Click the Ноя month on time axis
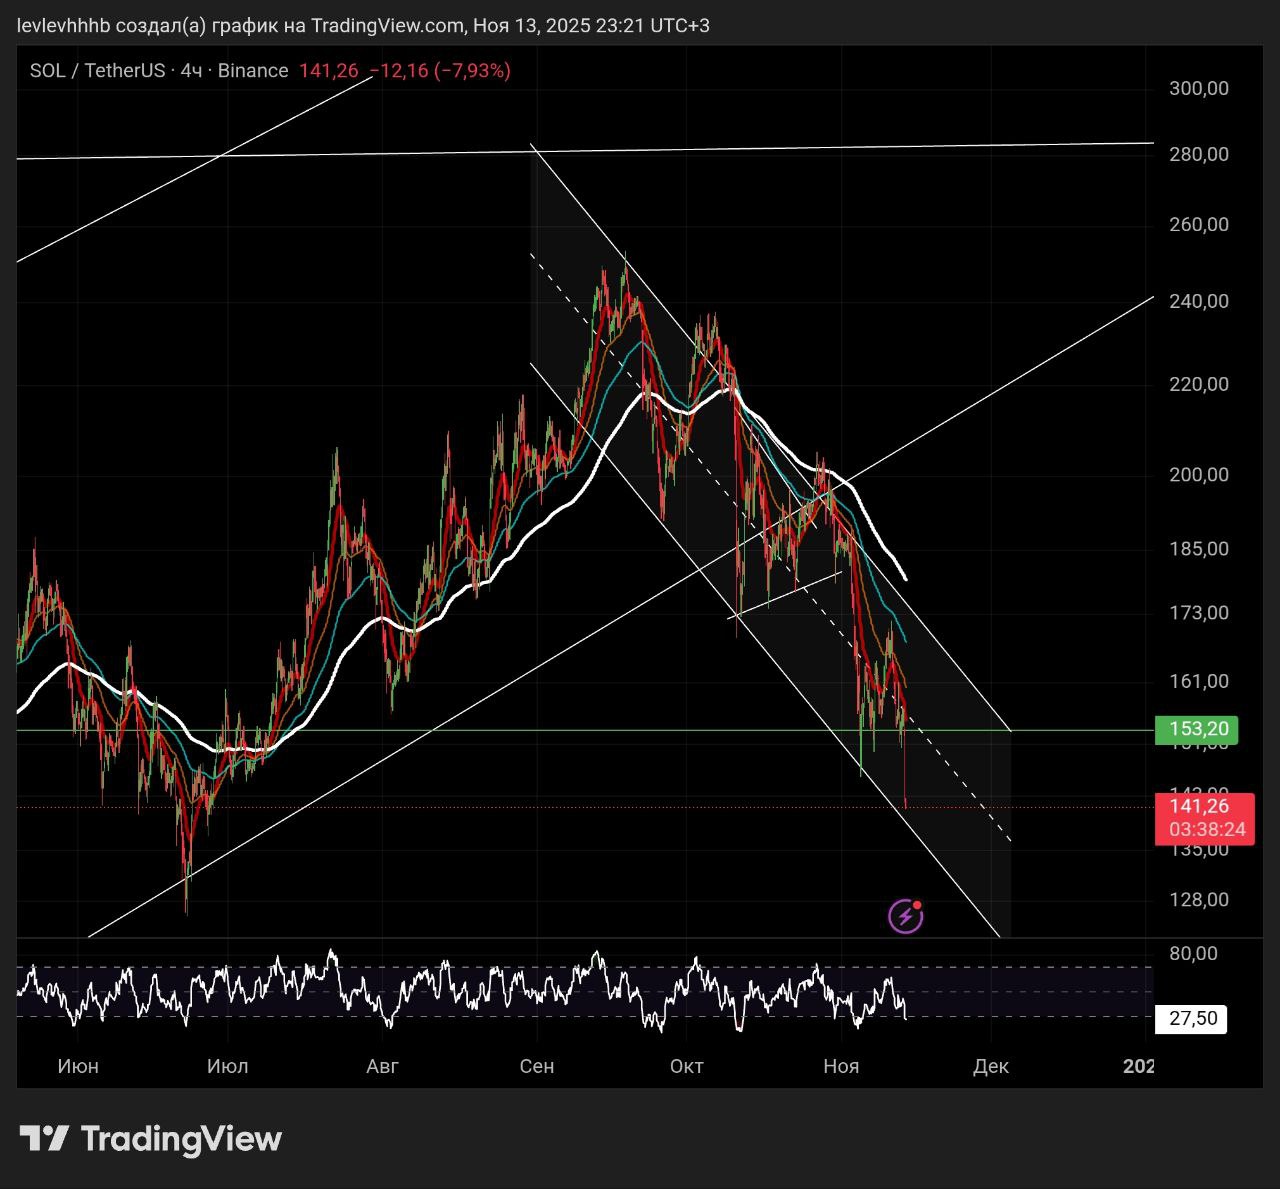1280x1189 pixels. (x=841, y=1066)
